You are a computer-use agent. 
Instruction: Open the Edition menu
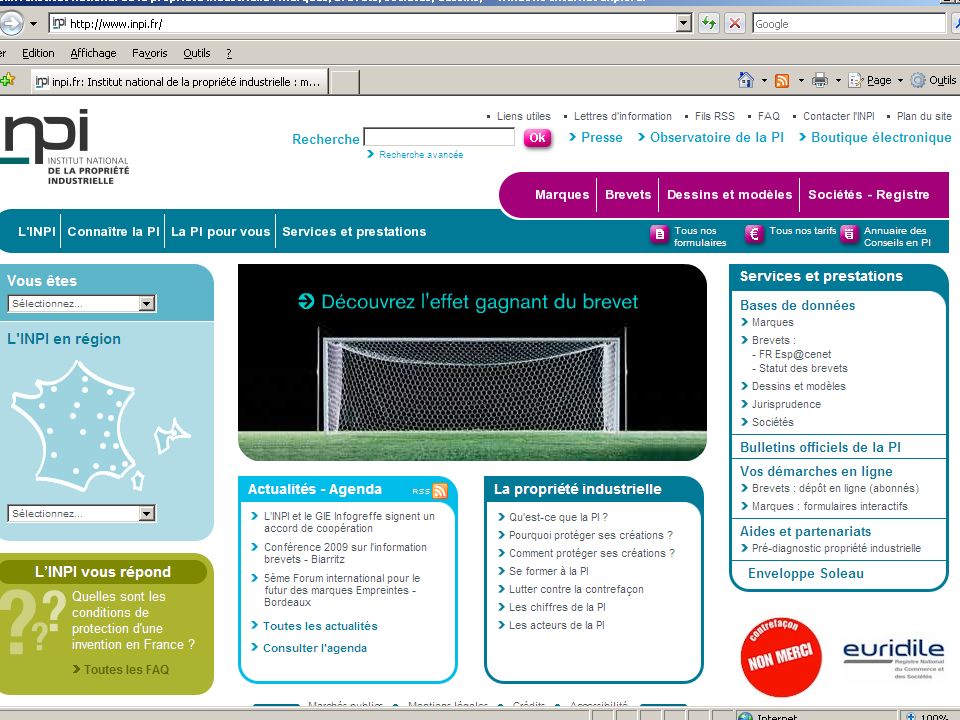[38, 53]
